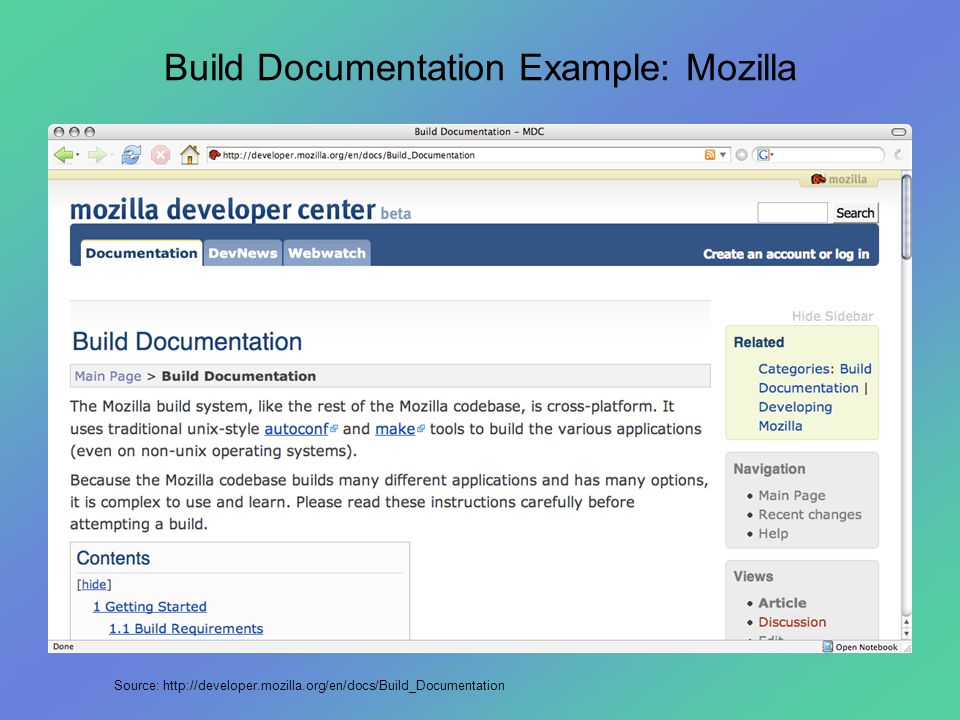Image resolution: width=960 pixels, height=720 pixels.
Task: Open Recent changes in Navigation
Action: pyautogui.click(x=810, y=514)
